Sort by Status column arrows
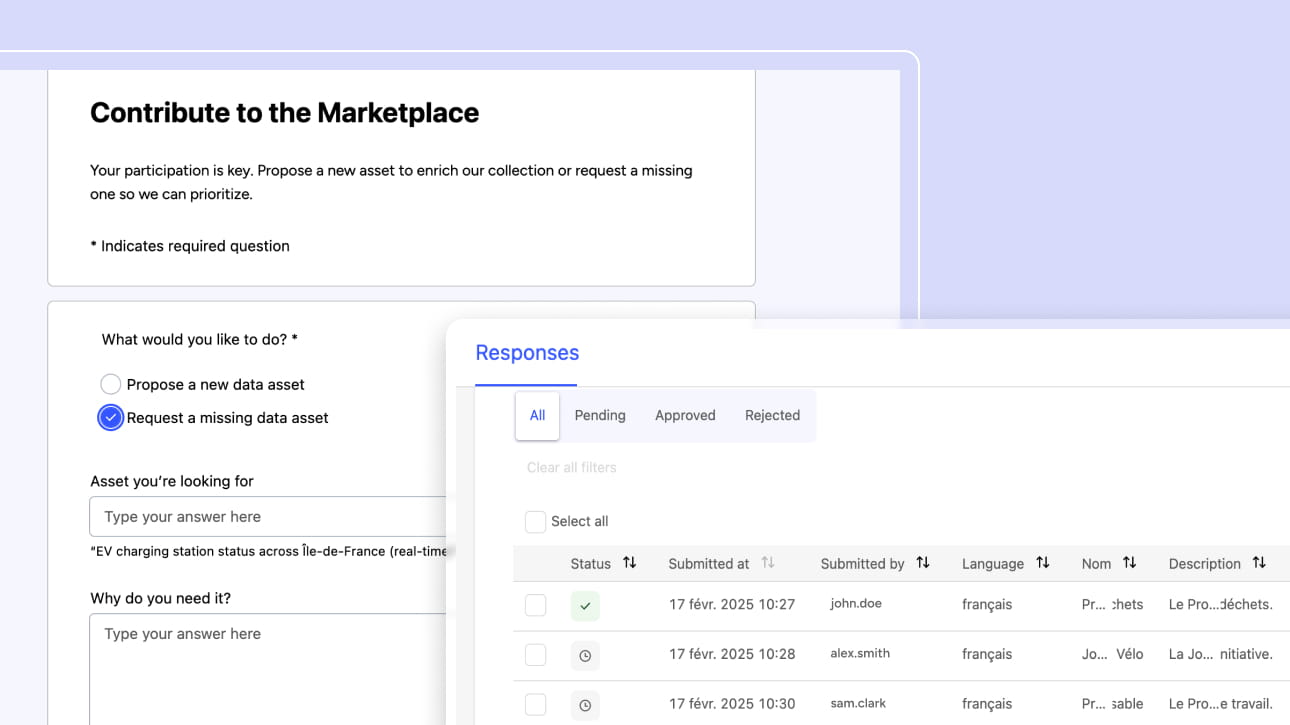The image size is (1290, 725). 629,563
